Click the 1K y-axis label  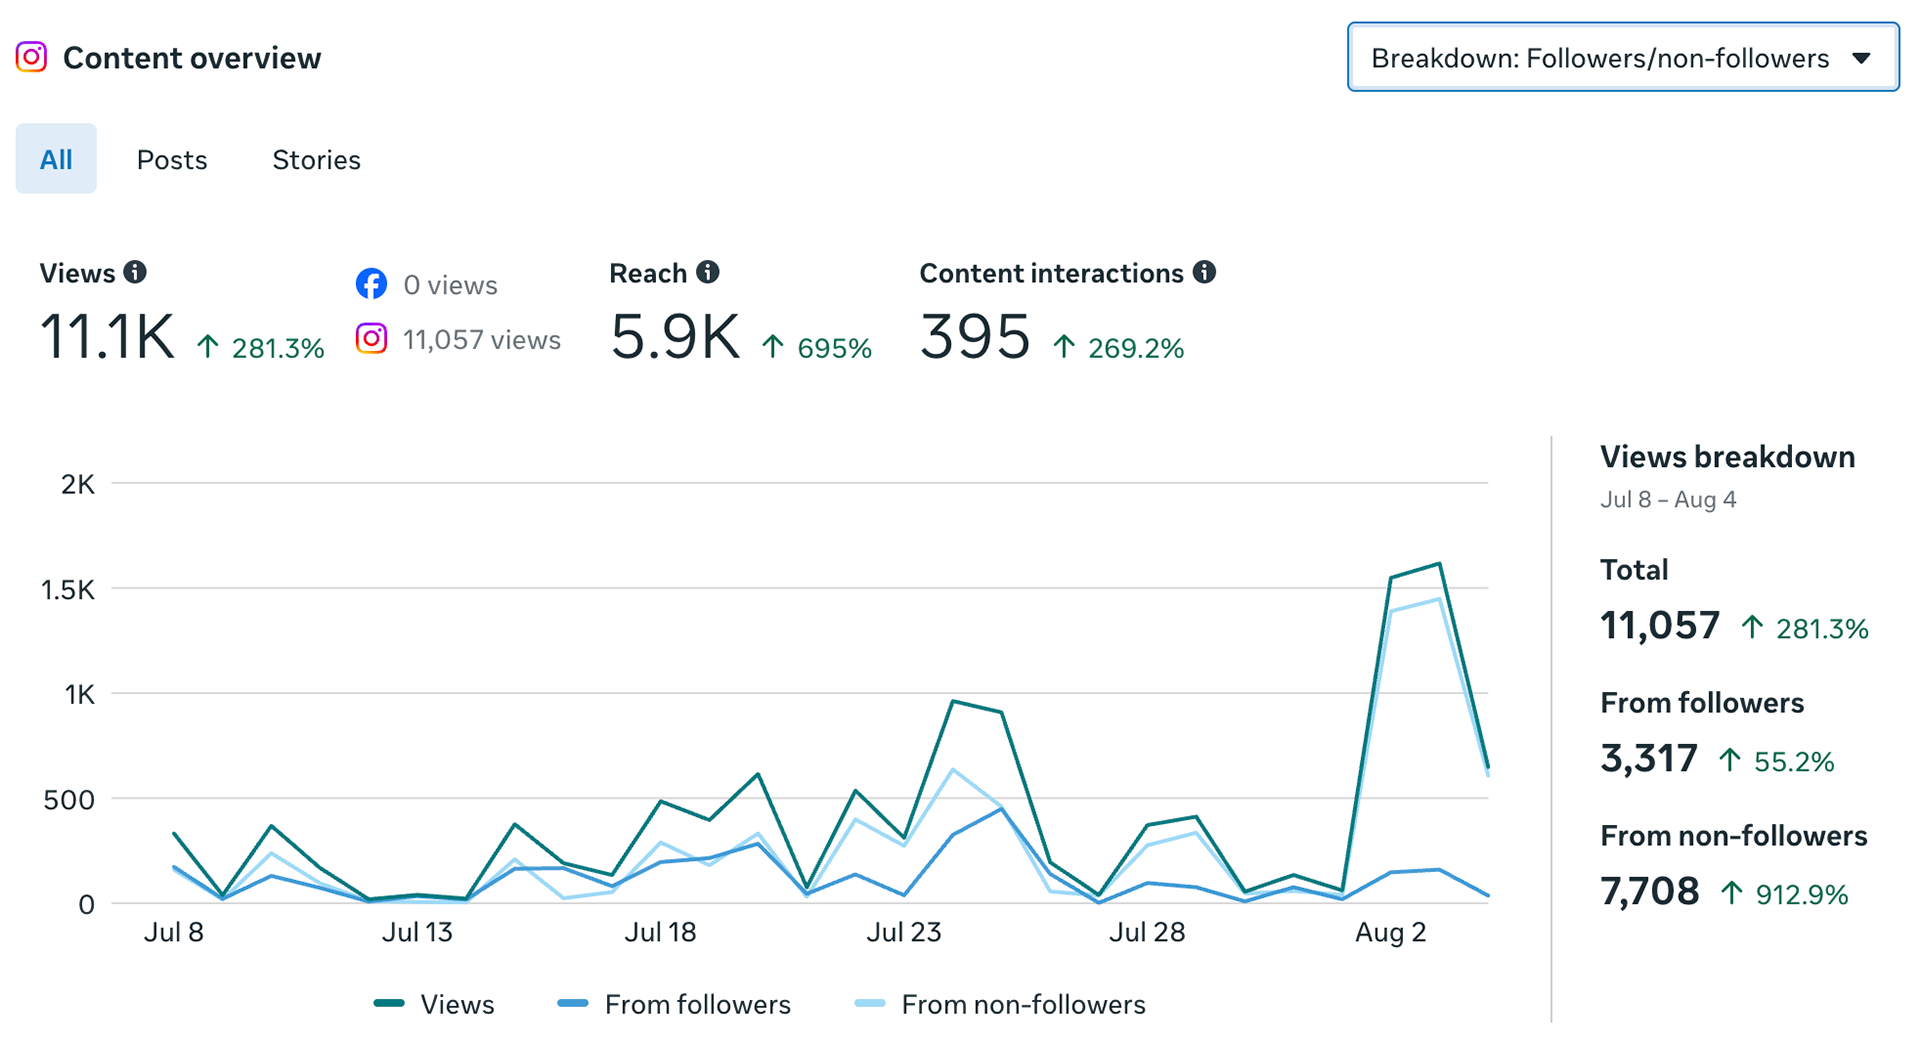80,694
